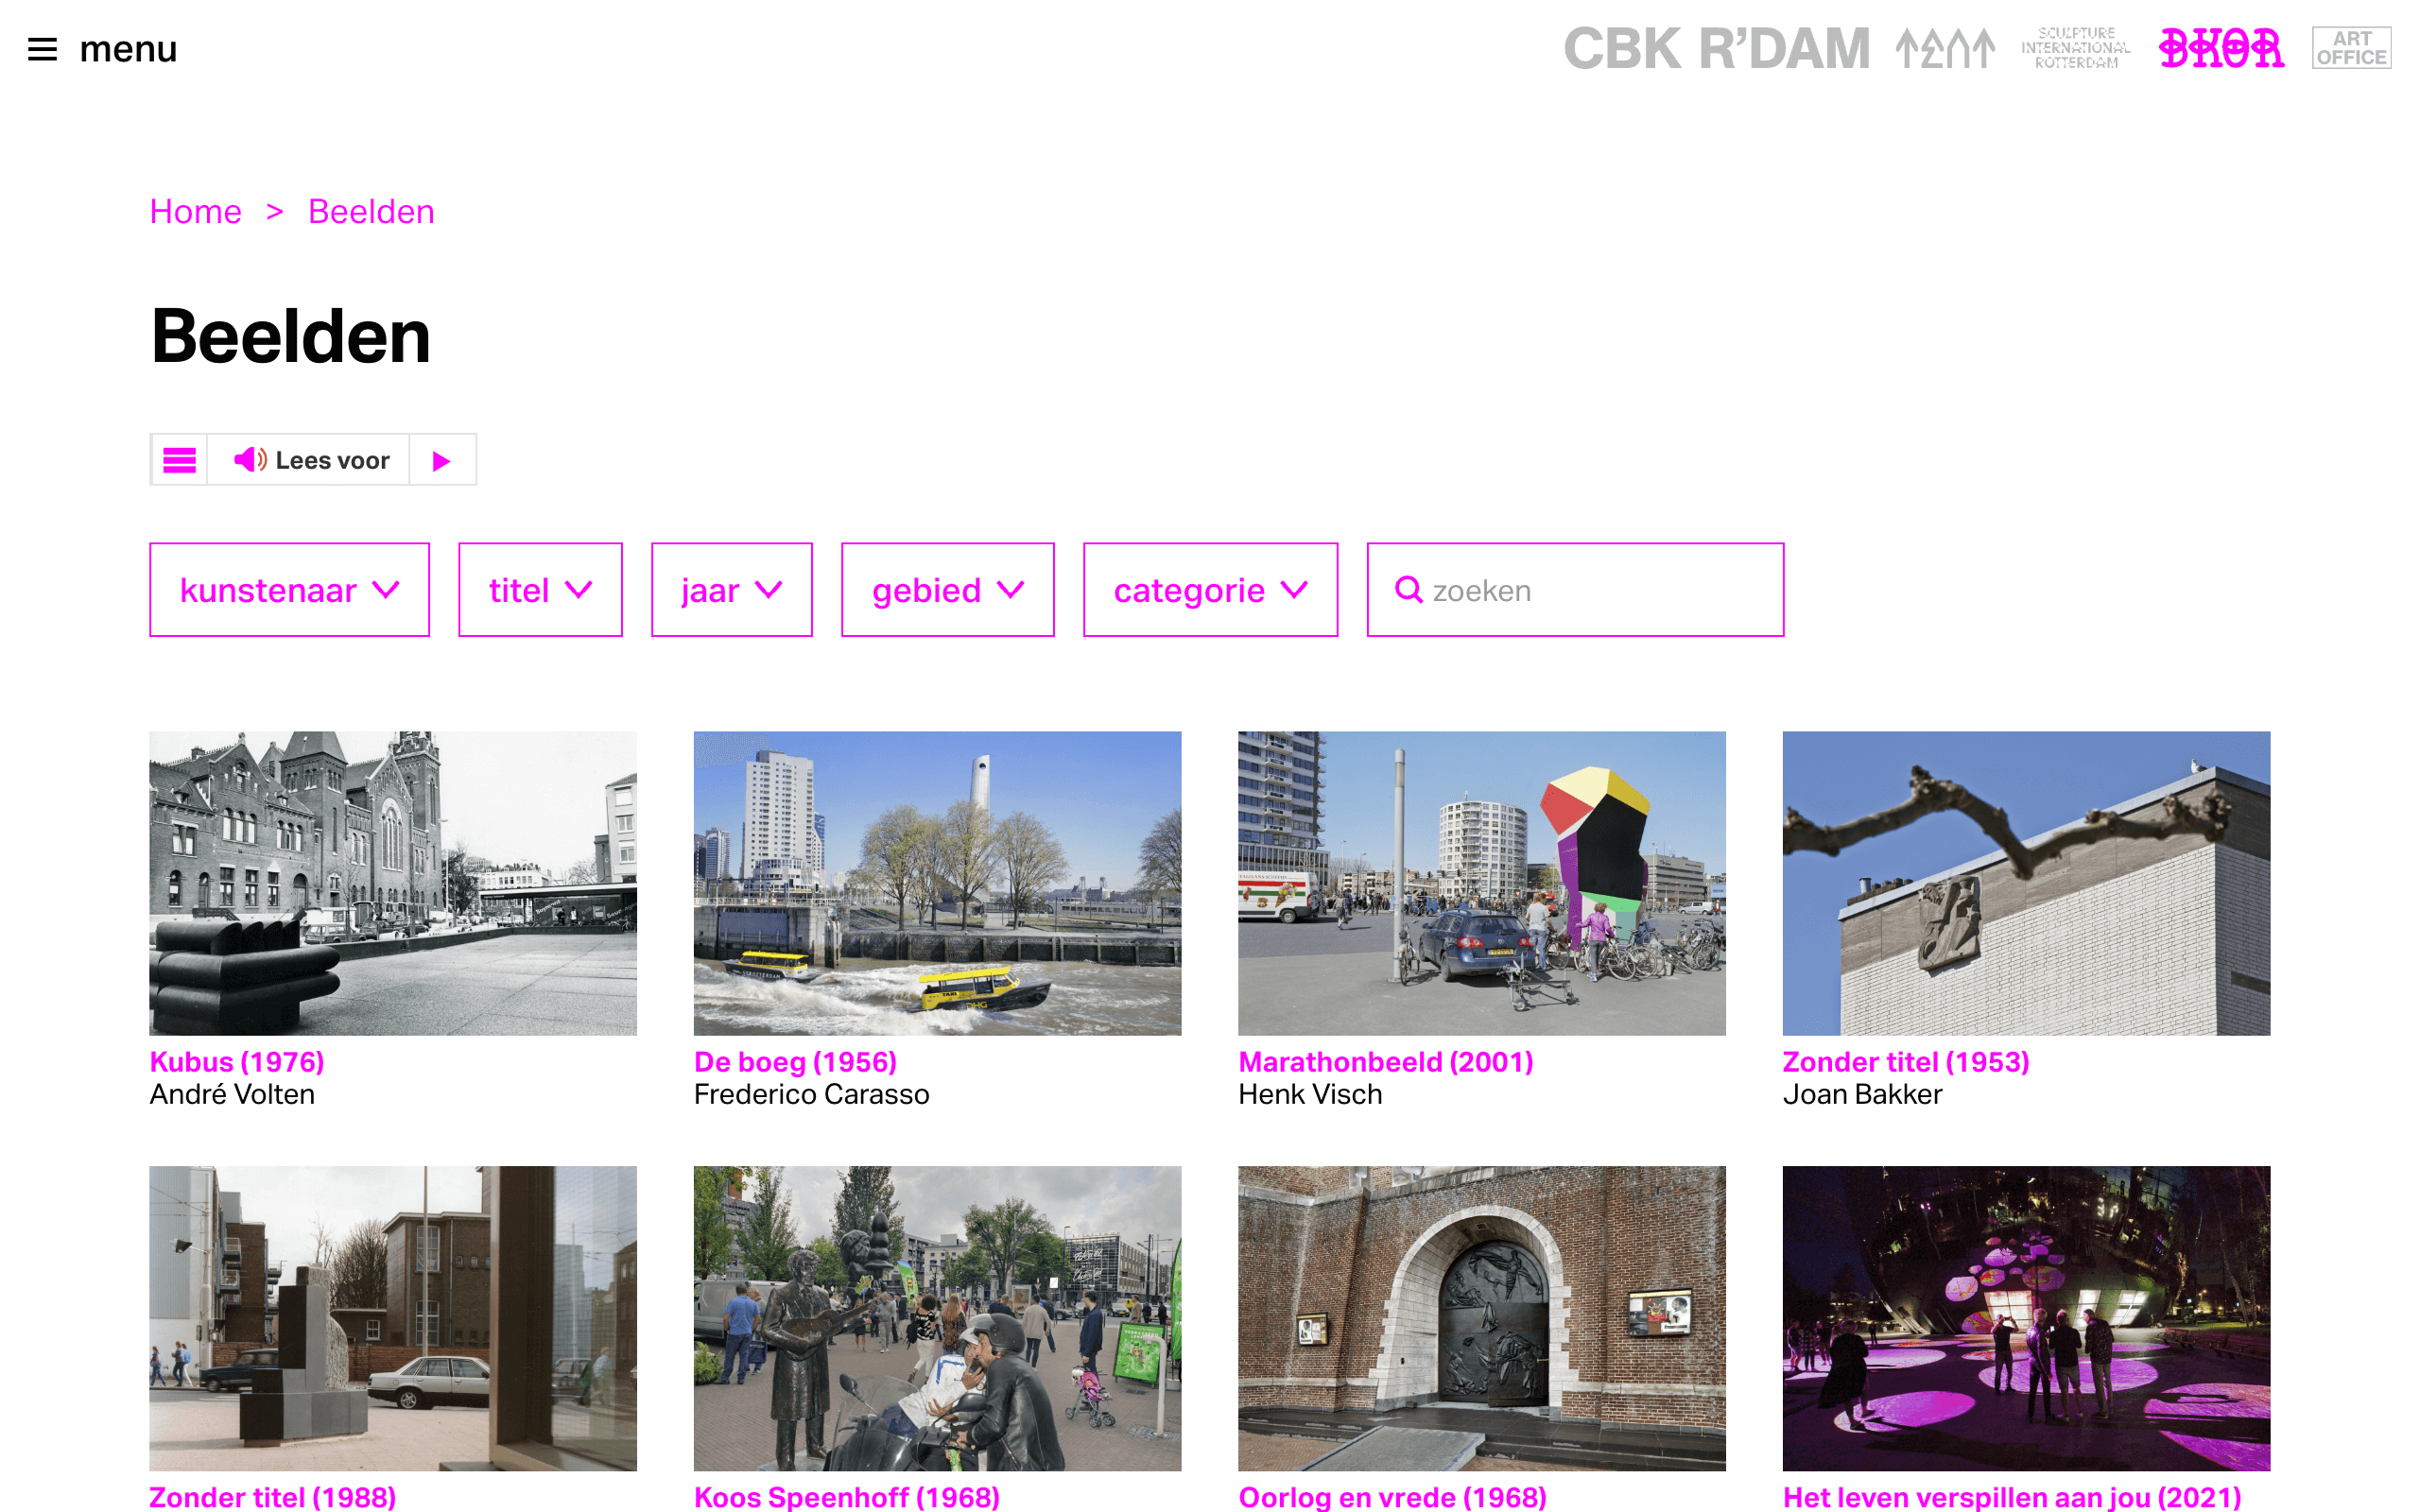Screen dimensions: 2420x1512
Task: Open the ReadSpeaker menu icon
Action: coord(179,460)
